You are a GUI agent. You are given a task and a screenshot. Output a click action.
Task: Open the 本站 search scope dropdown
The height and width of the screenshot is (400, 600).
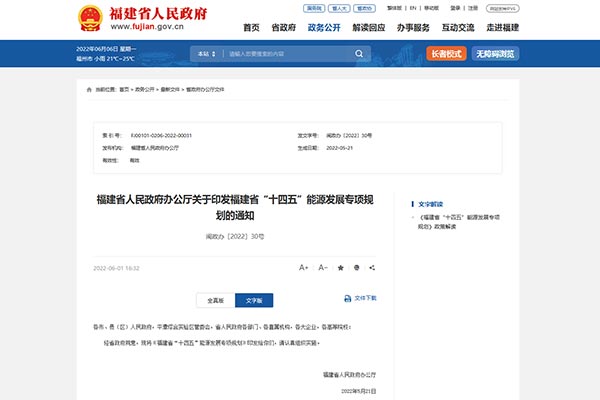pos(207,53)
